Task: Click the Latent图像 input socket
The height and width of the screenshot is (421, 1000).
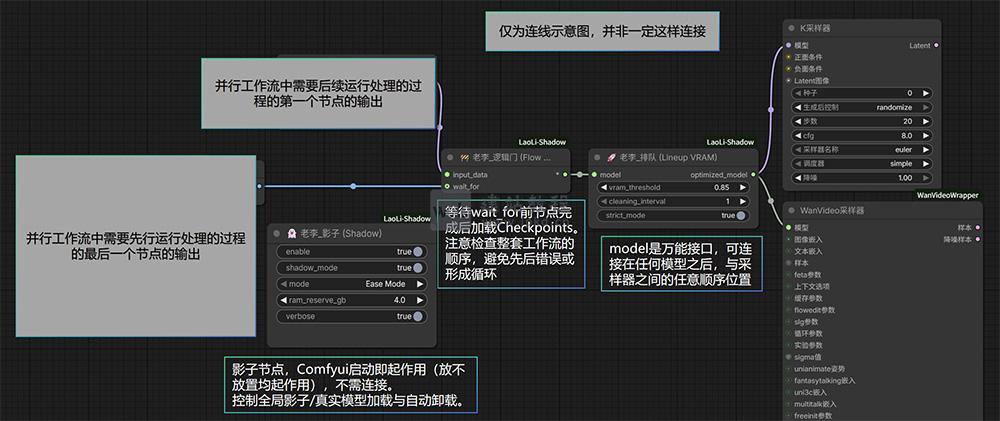Action: pos(788,80)
